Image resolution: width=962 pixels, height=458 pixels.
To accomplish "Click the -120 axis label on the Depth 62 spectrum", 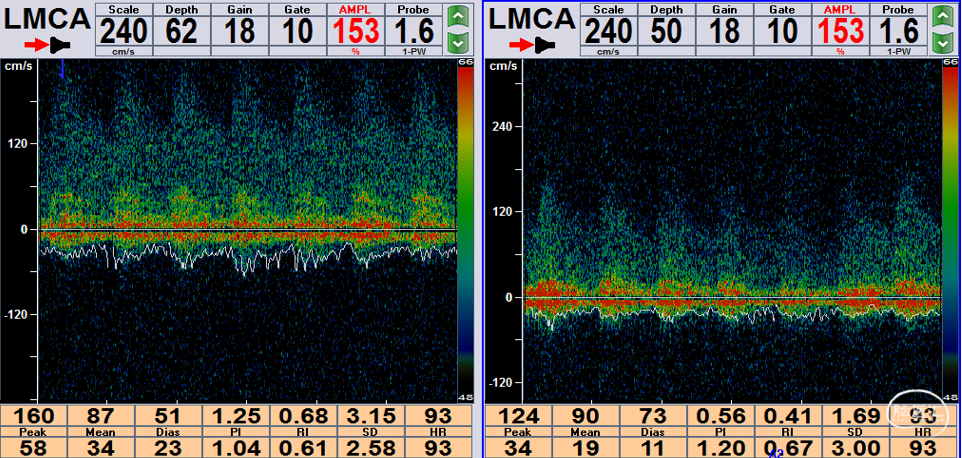I will pyautogui.click(x=18, y=315).
